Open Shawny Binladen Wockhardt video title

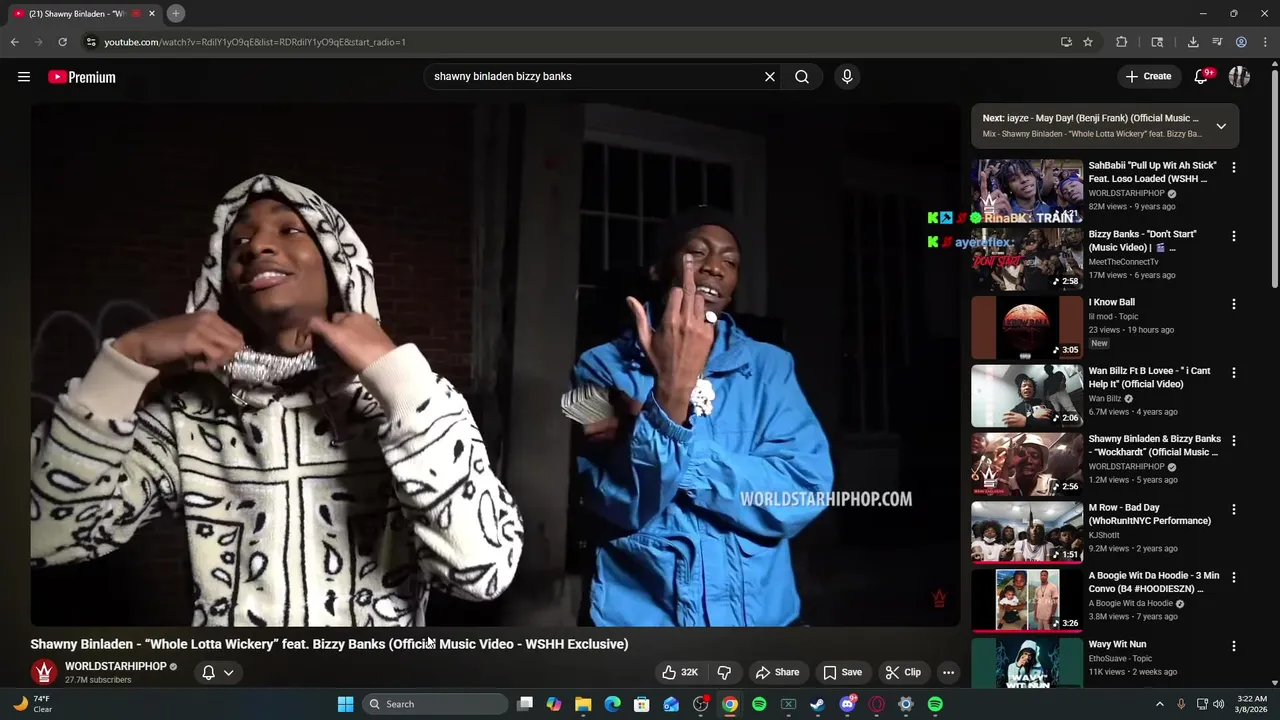pyautogui.click(x=1154, y=445)
